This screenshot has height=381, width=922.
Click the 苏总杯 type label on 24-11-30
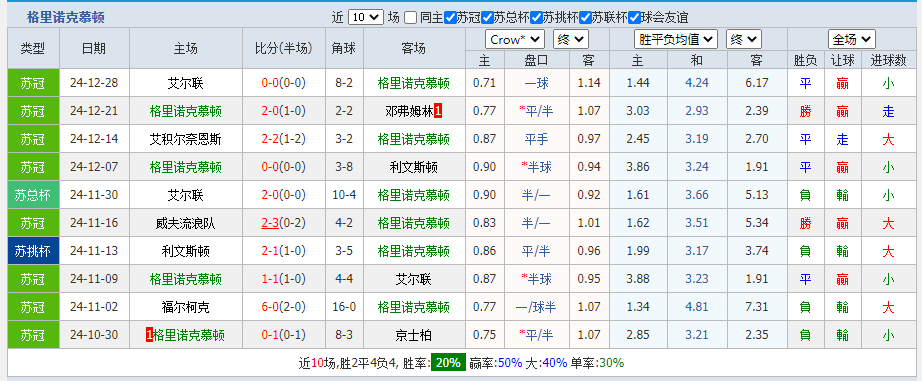point(34,195)
